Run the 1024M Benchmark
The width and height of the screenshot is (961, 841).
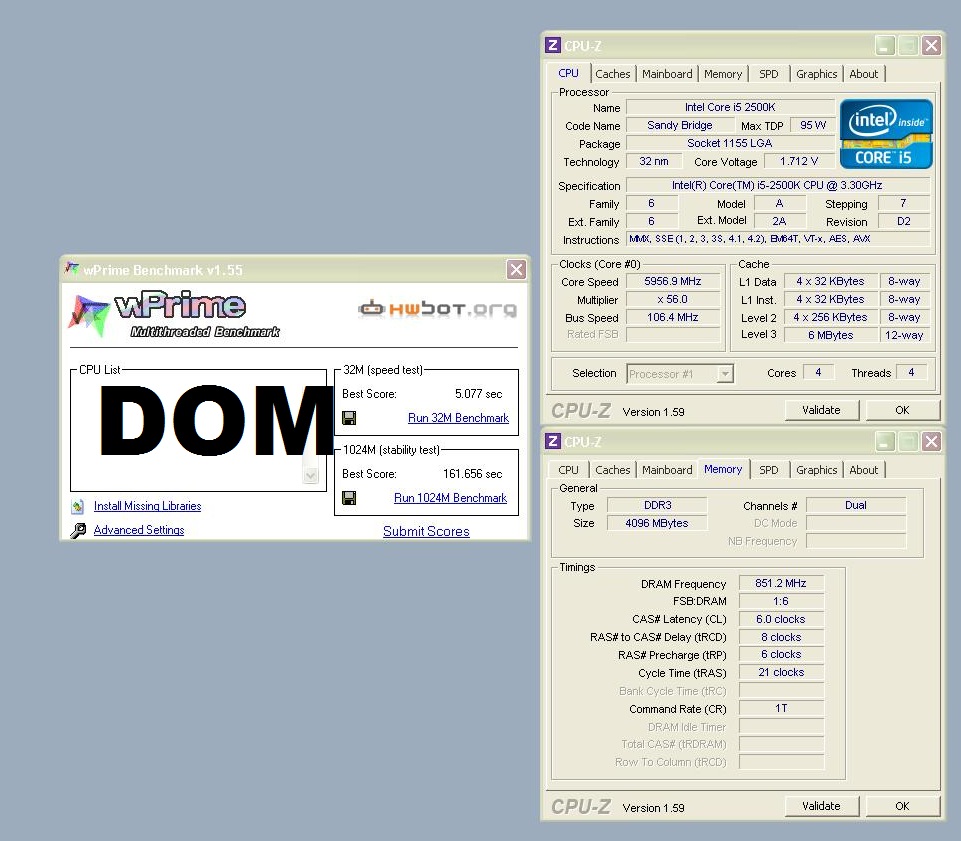tap(450, 498)
